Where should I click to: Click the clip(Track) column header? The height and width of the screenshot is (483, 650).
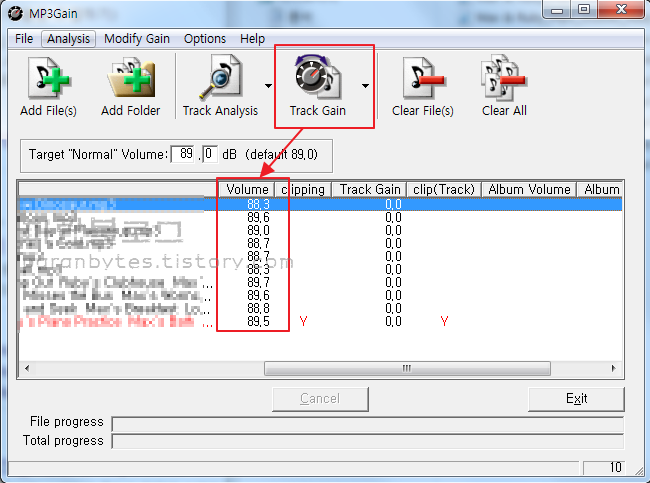(444, 189)
